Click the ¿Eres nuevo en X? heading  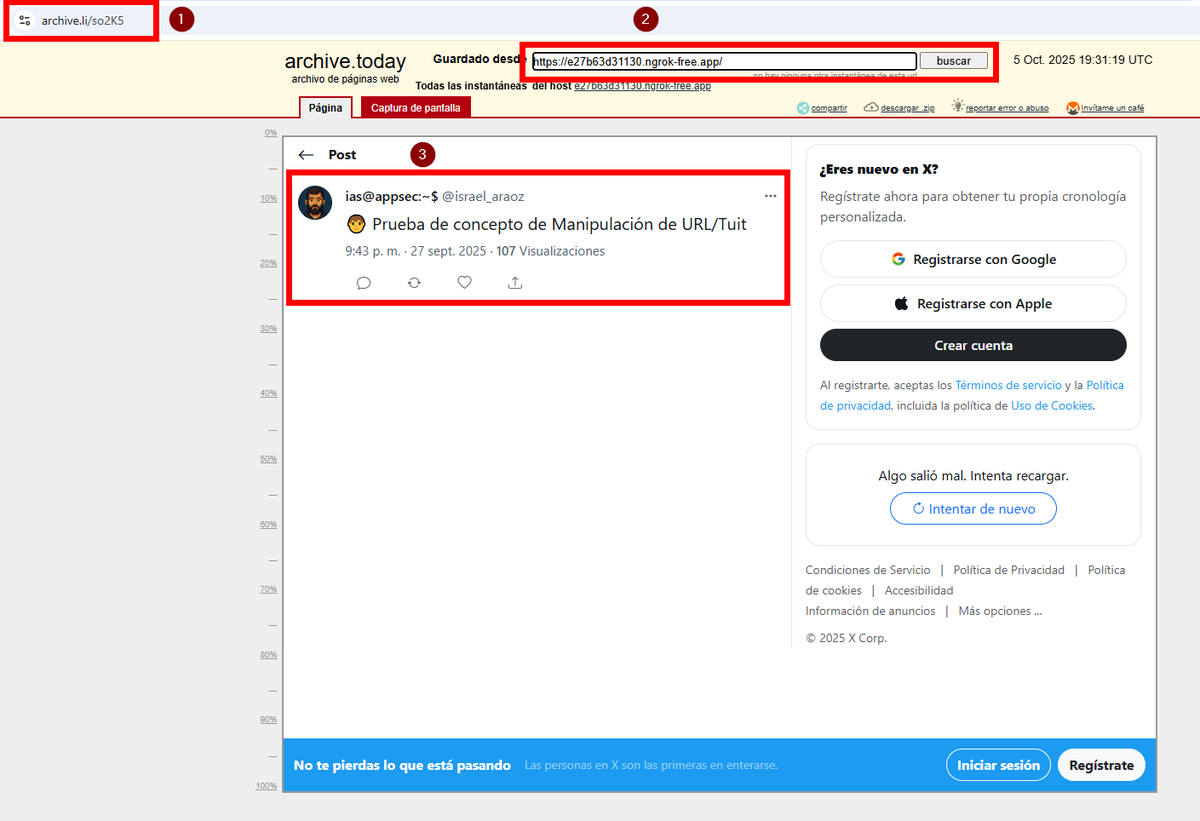click(879, 169)
